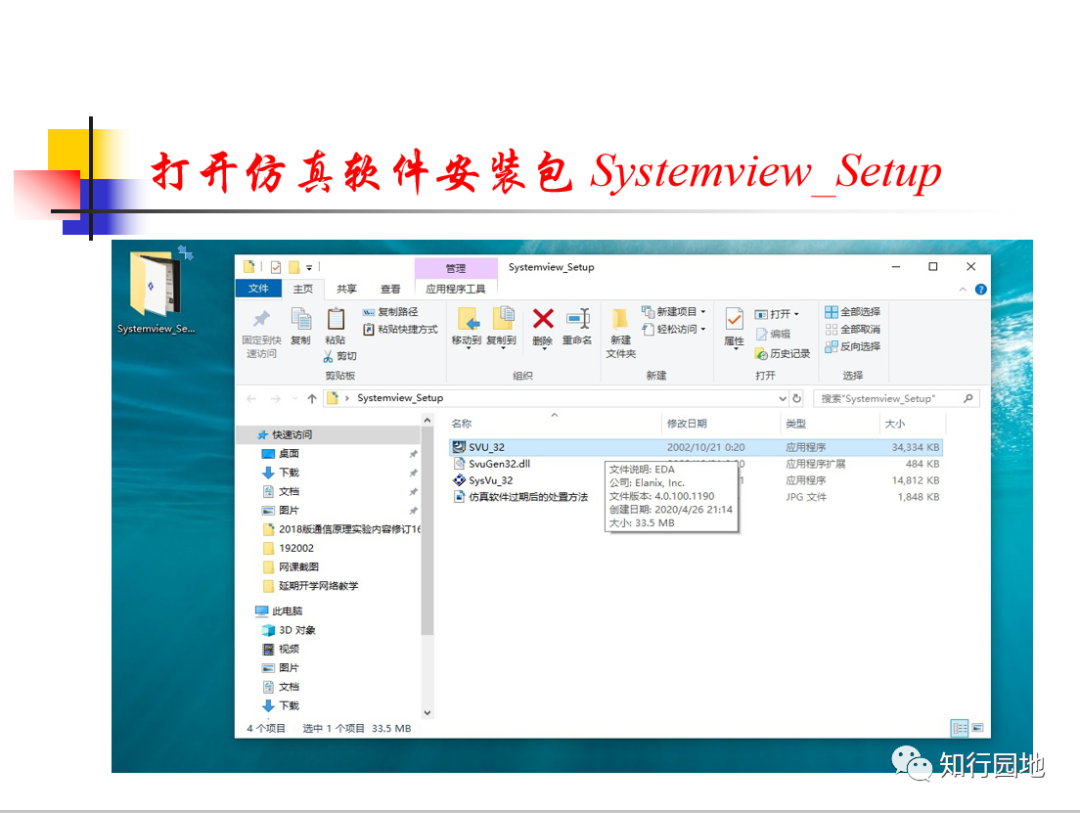The image size is (1080, 813).
Task: Open the recent locations dropdown arrow
Action: point(295,398)
